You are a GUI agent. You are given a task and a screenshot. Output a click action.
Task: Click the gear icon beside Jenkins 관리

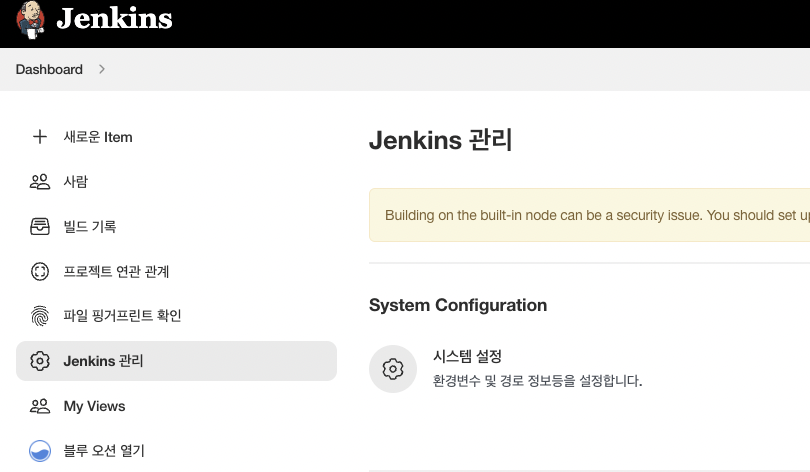coord(40,361)
